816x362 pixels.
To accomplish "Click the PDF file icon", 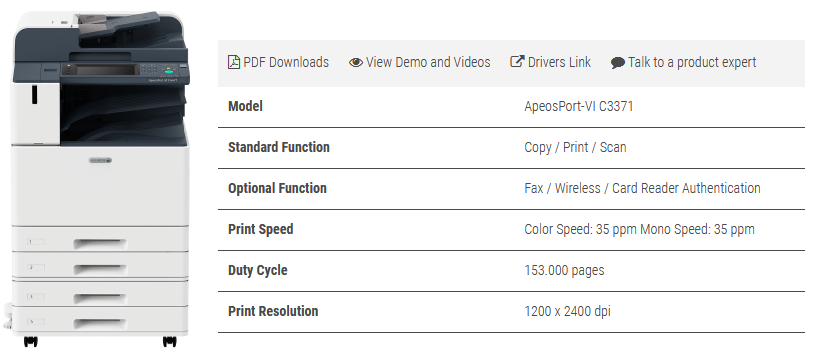I will point(234,62).
